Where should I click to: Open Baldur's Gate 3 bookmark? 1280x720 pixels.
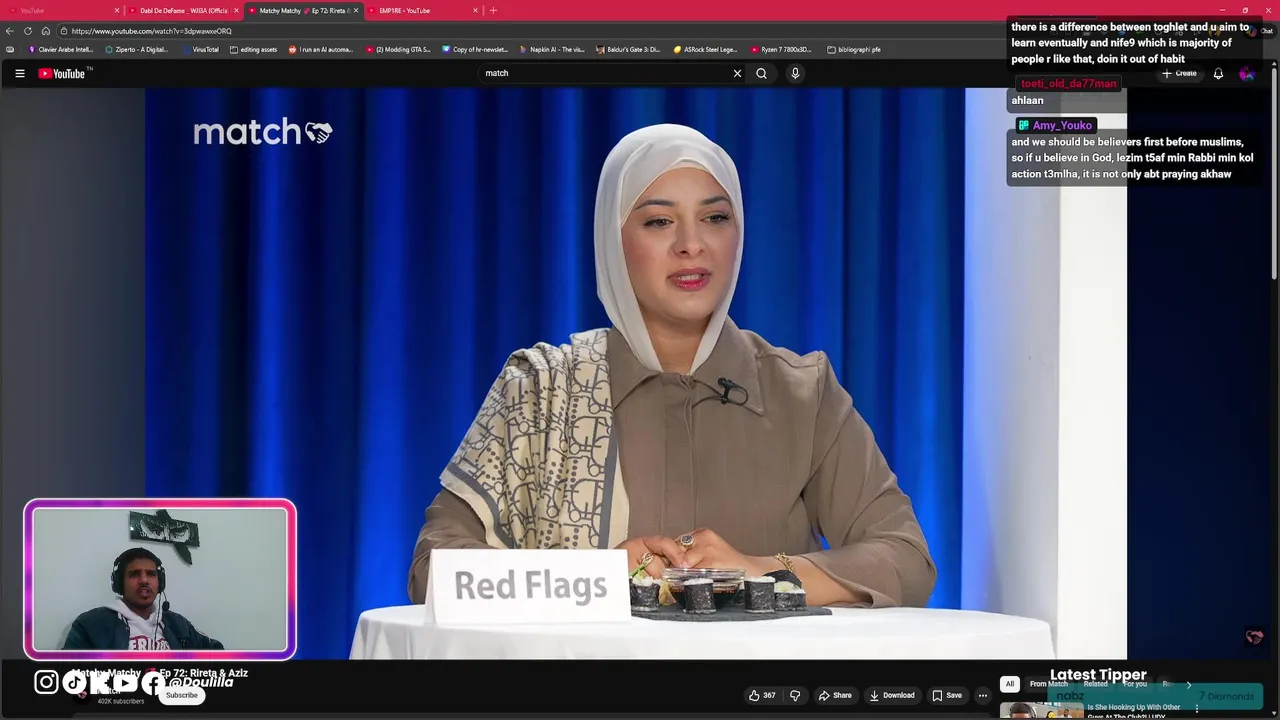628,49
